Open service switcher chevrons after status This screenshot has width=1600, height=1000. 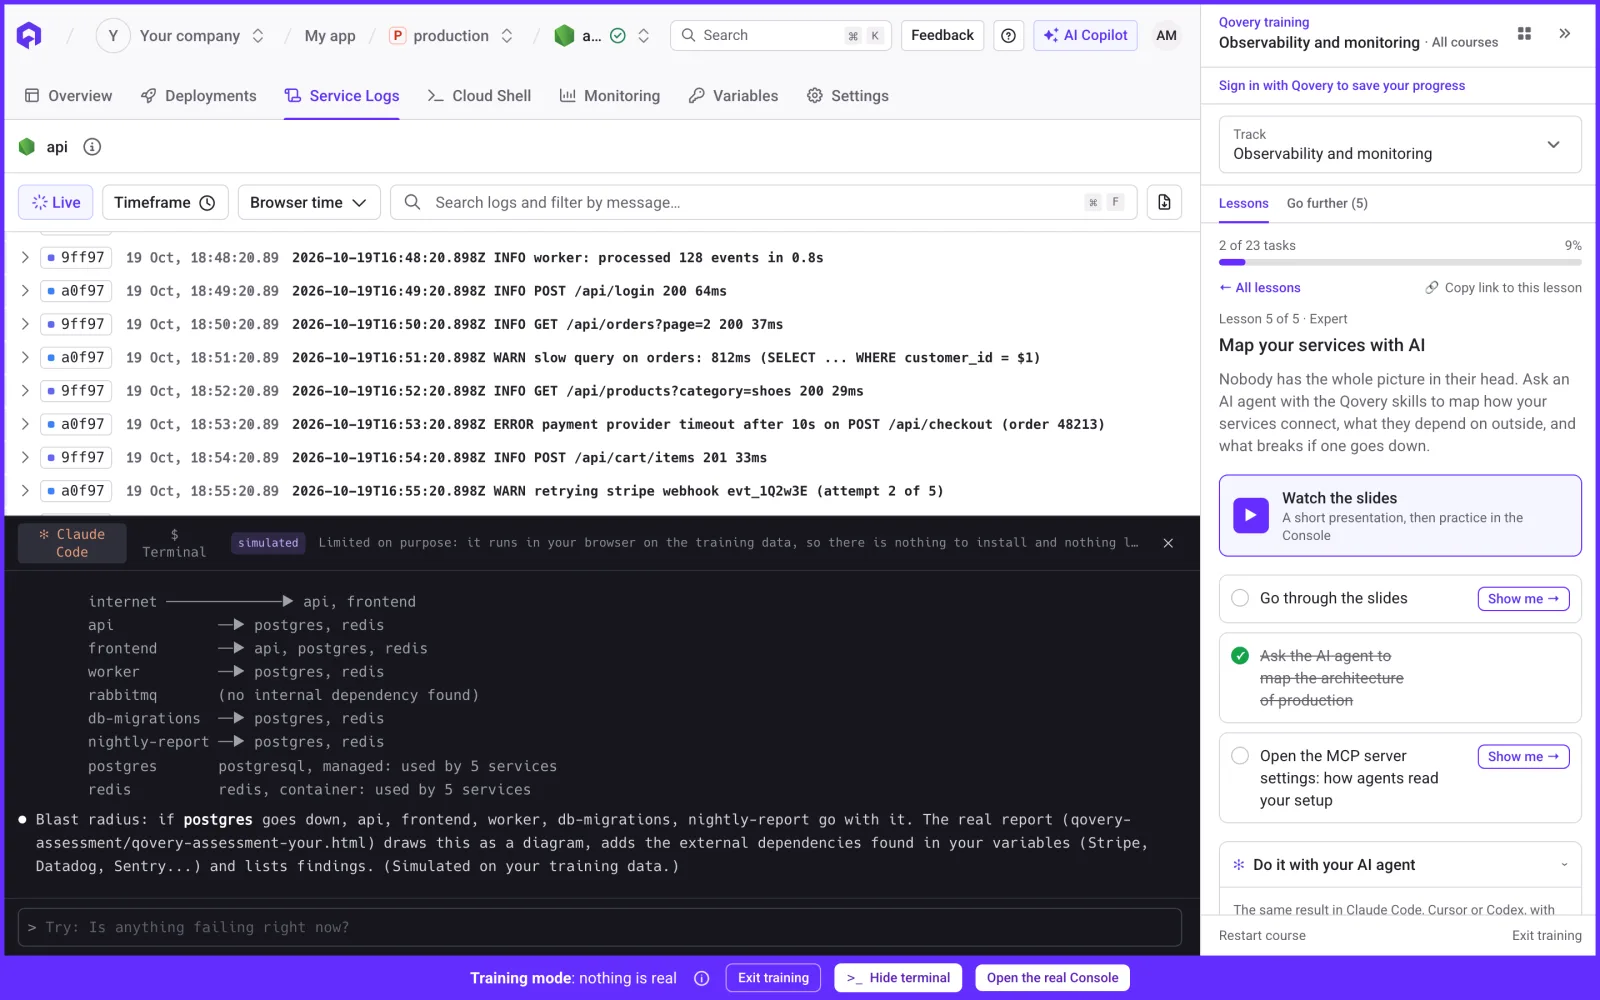(643, 36)
